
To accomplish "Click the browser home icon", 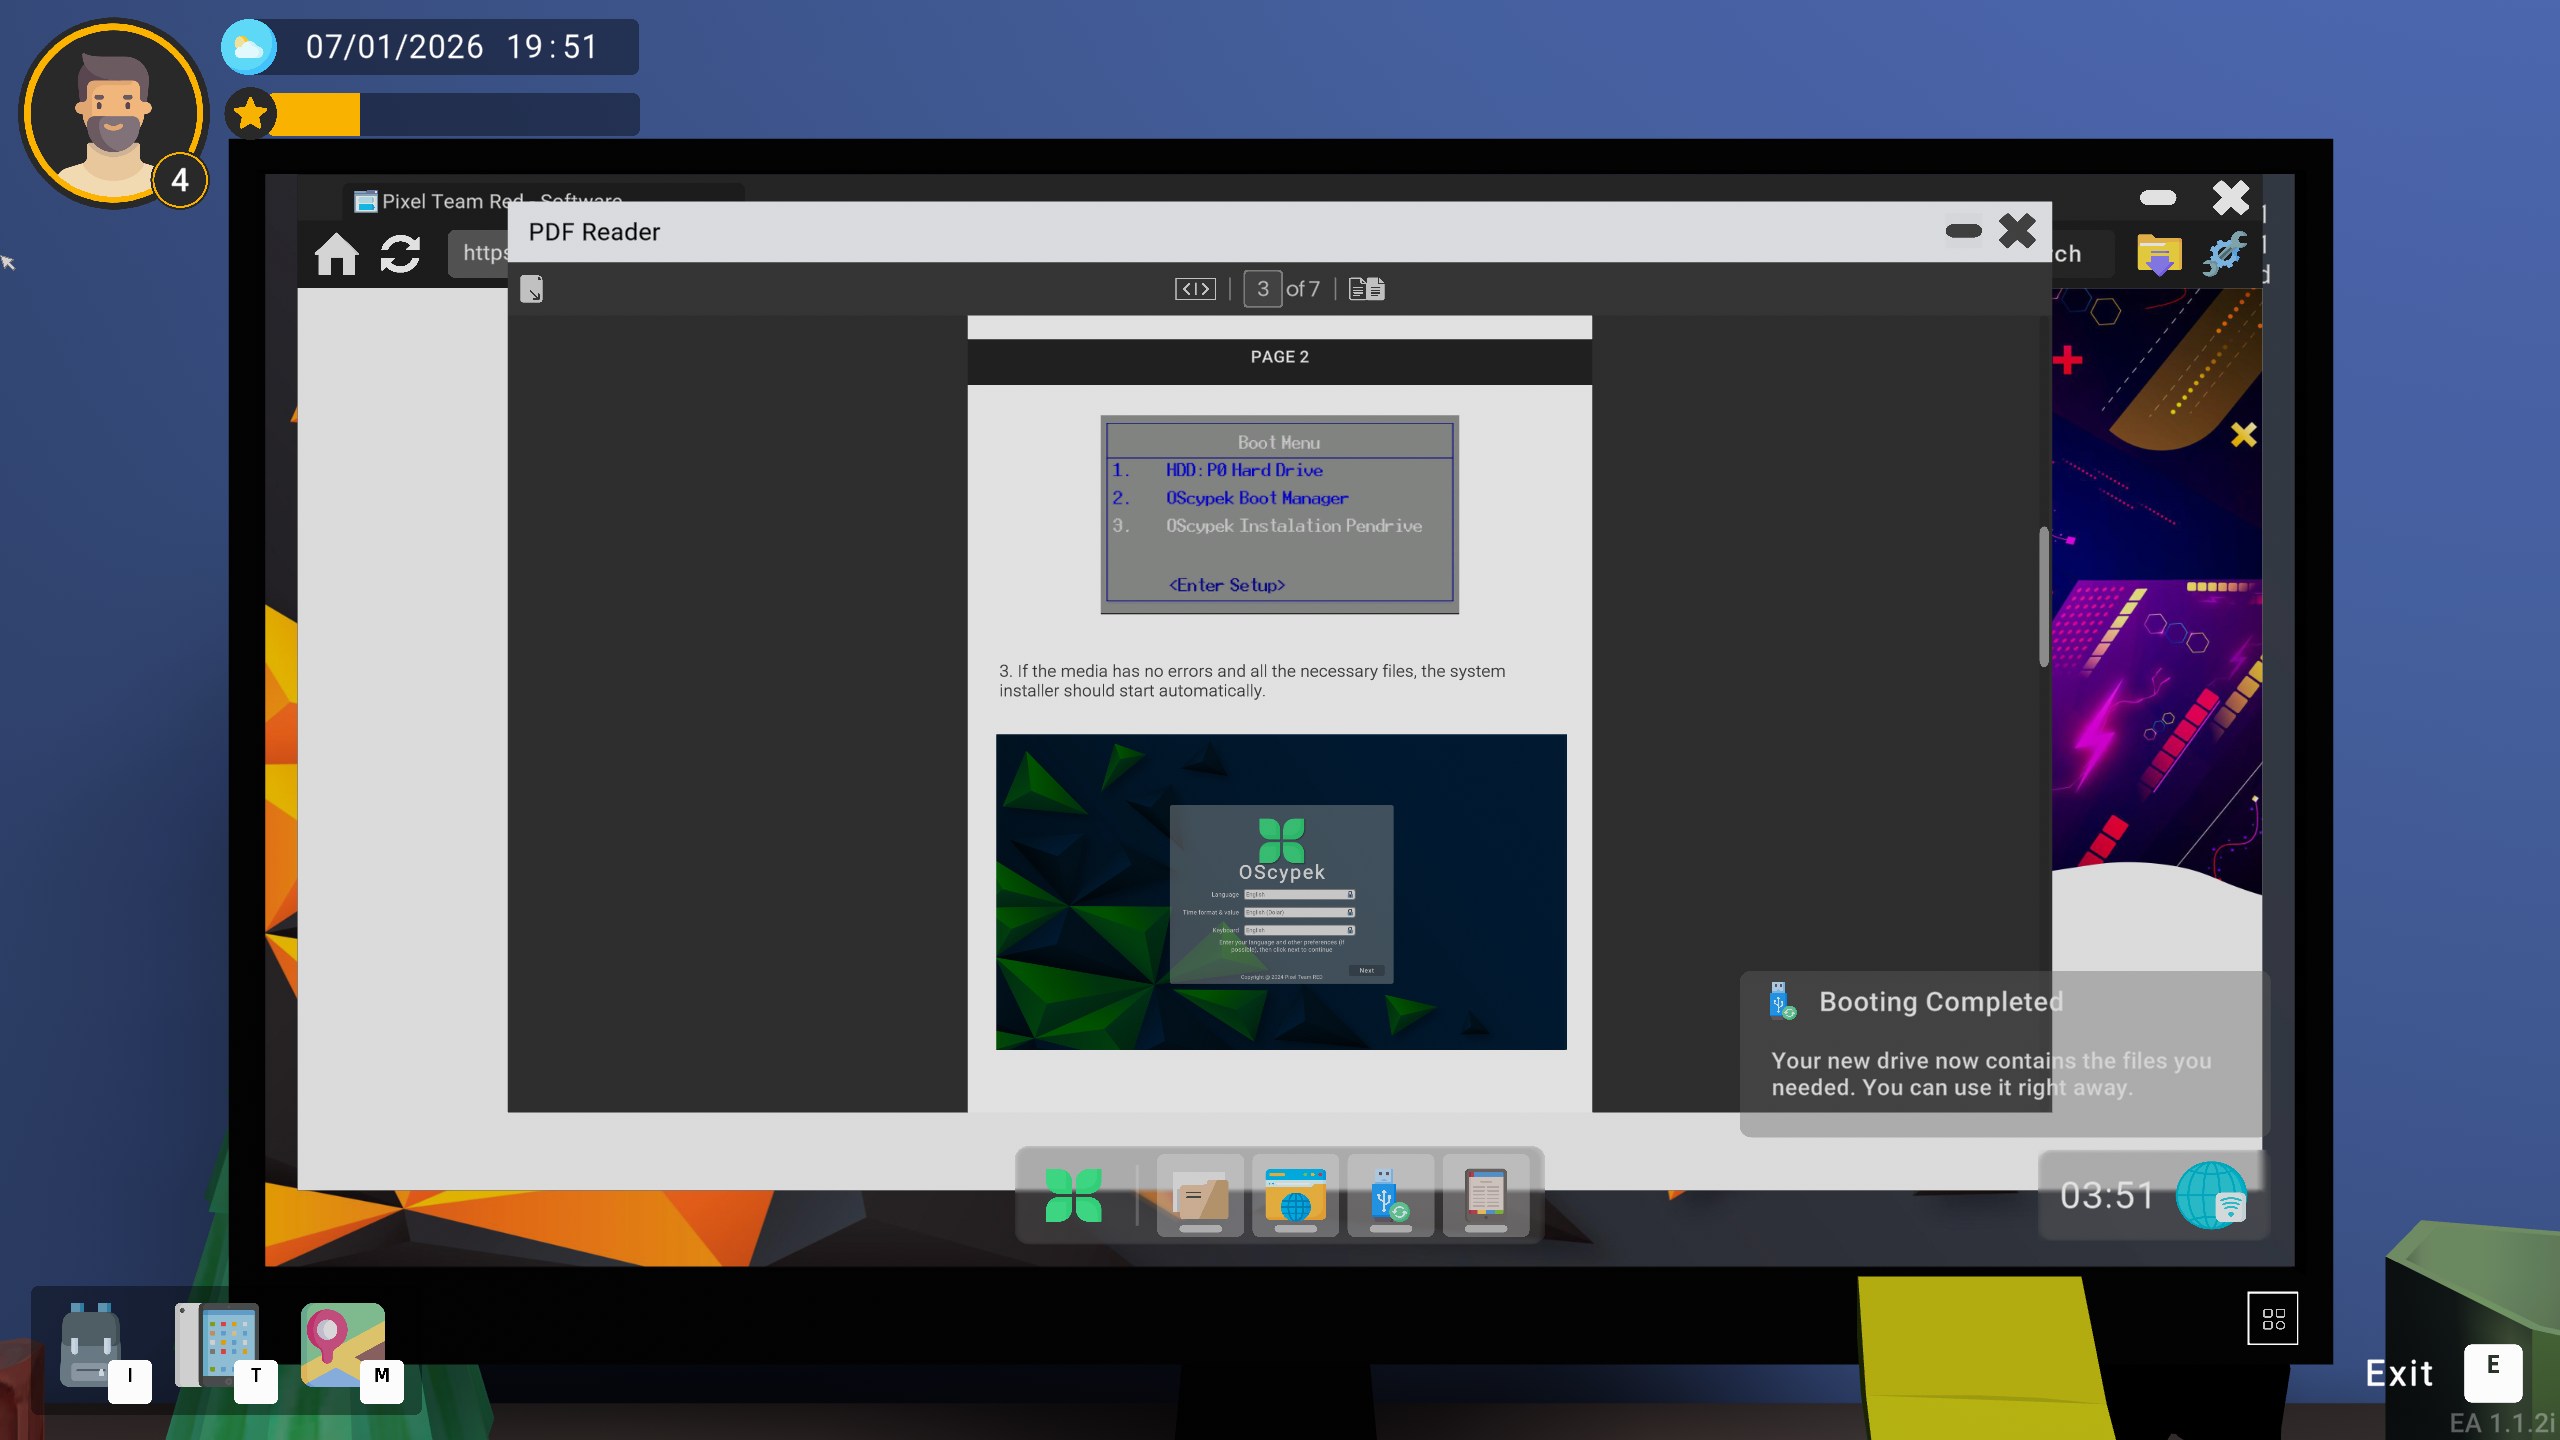I will click(336, 254).
